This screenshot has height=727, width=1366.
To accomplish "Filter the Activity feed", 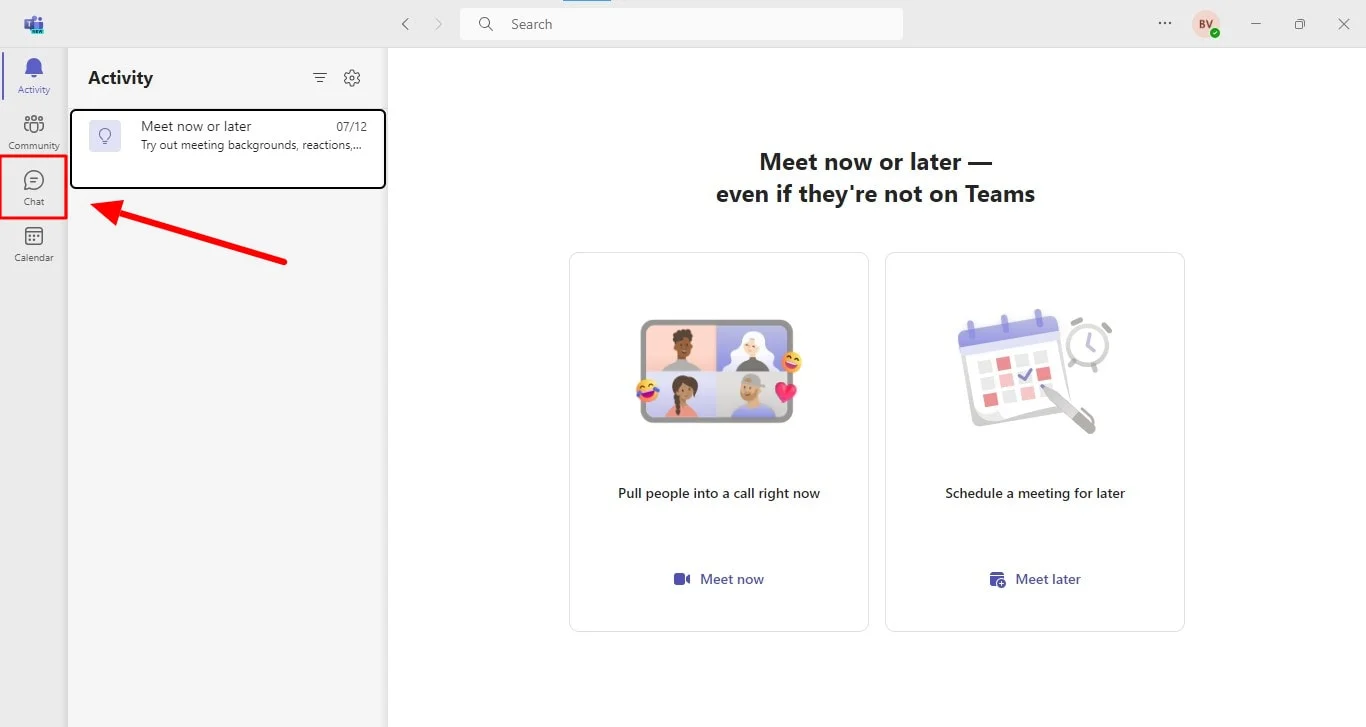I will (320, 78).
